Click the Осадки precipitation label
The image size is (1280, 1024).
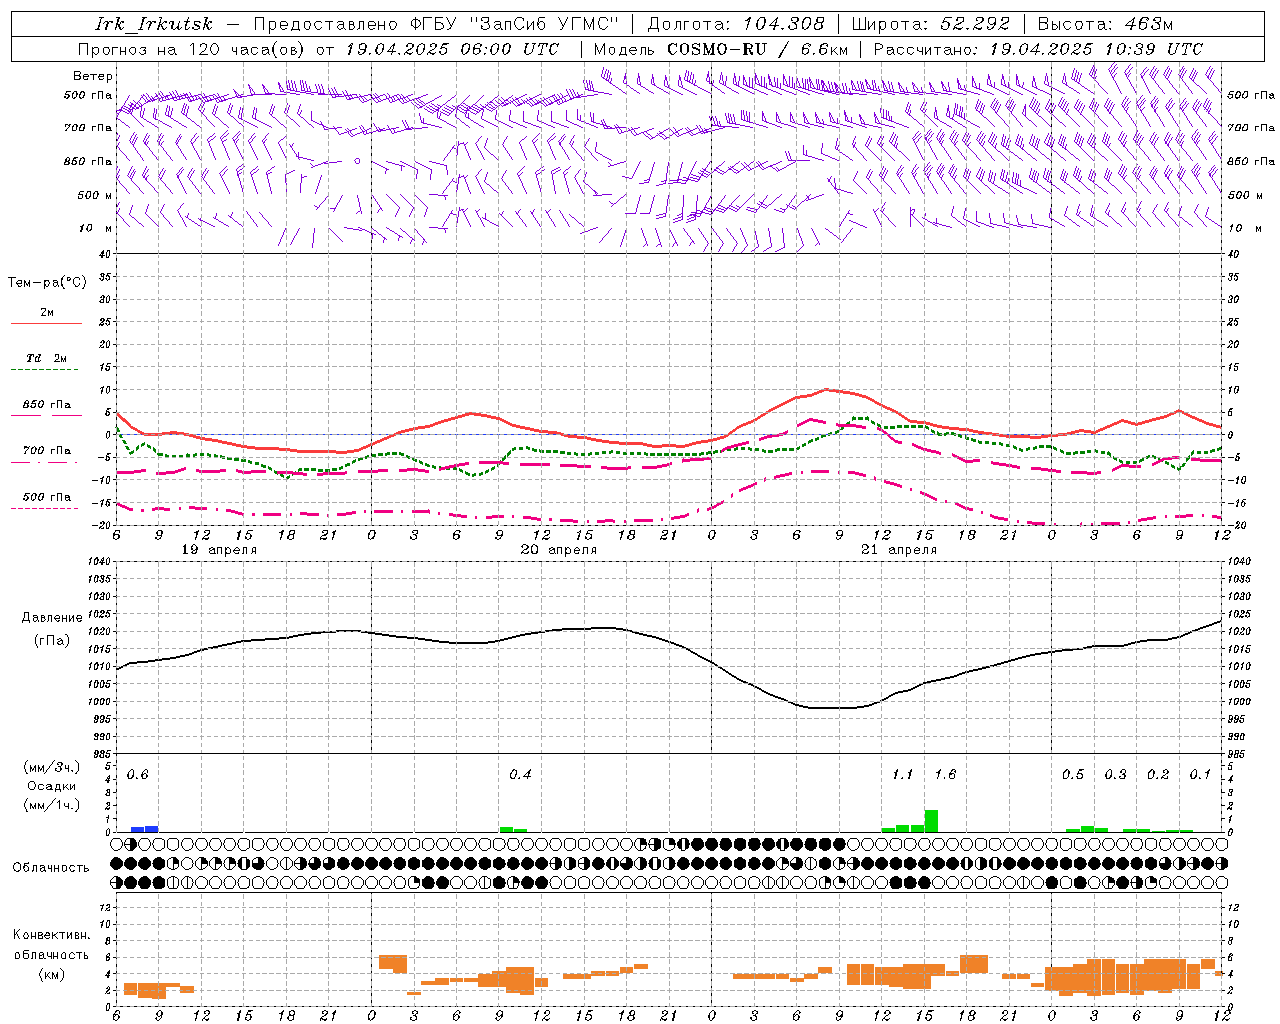coord(52,786)
